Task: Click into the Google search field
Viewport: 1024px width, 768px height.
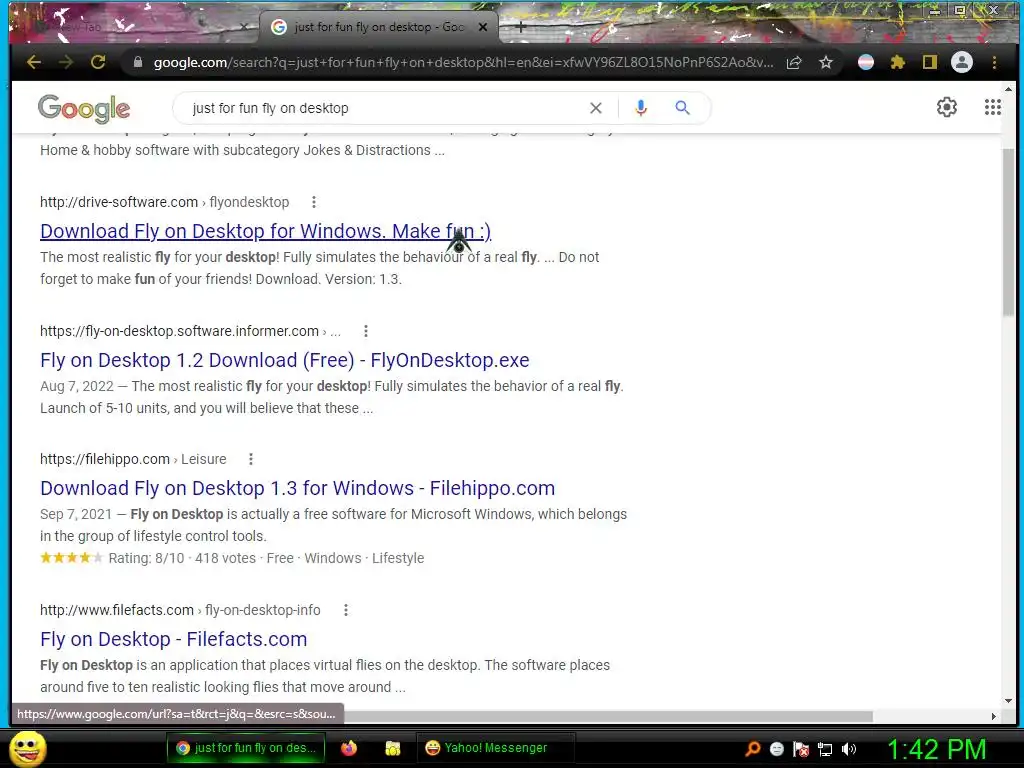Action: coord(385,108)
